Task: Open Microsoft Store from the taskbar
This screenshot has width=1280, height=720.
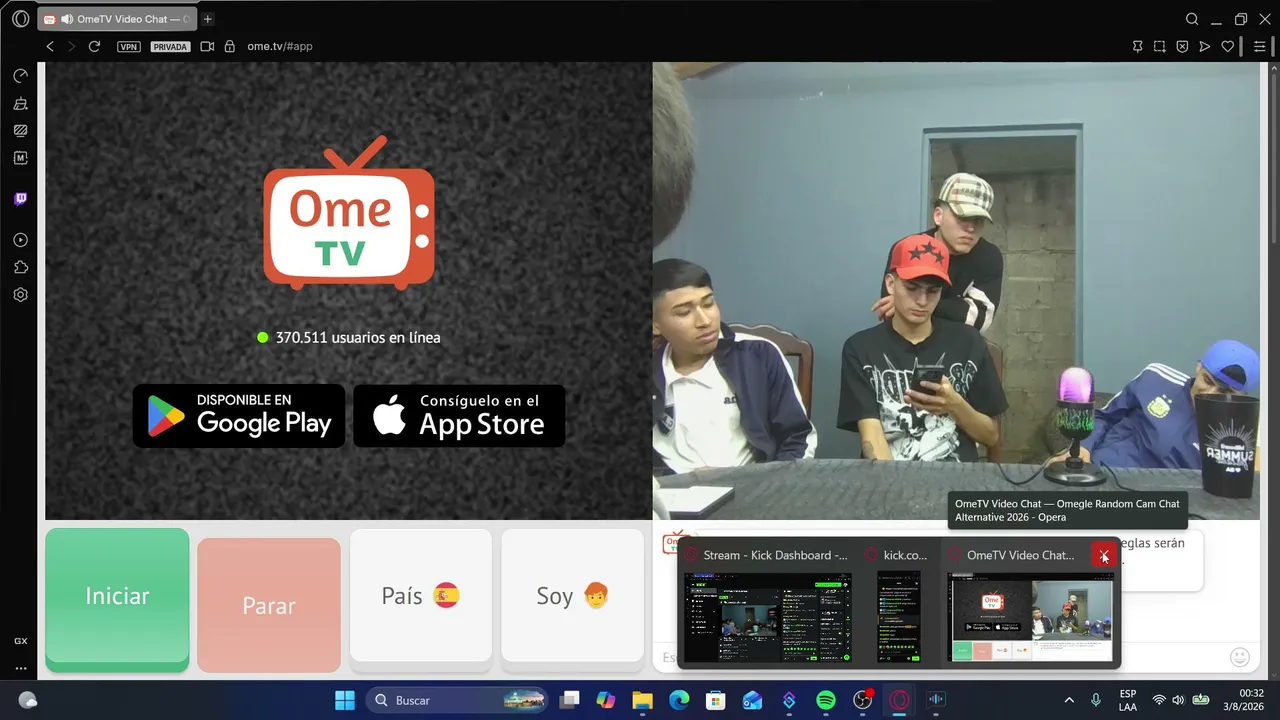Action: pos(715,700)
